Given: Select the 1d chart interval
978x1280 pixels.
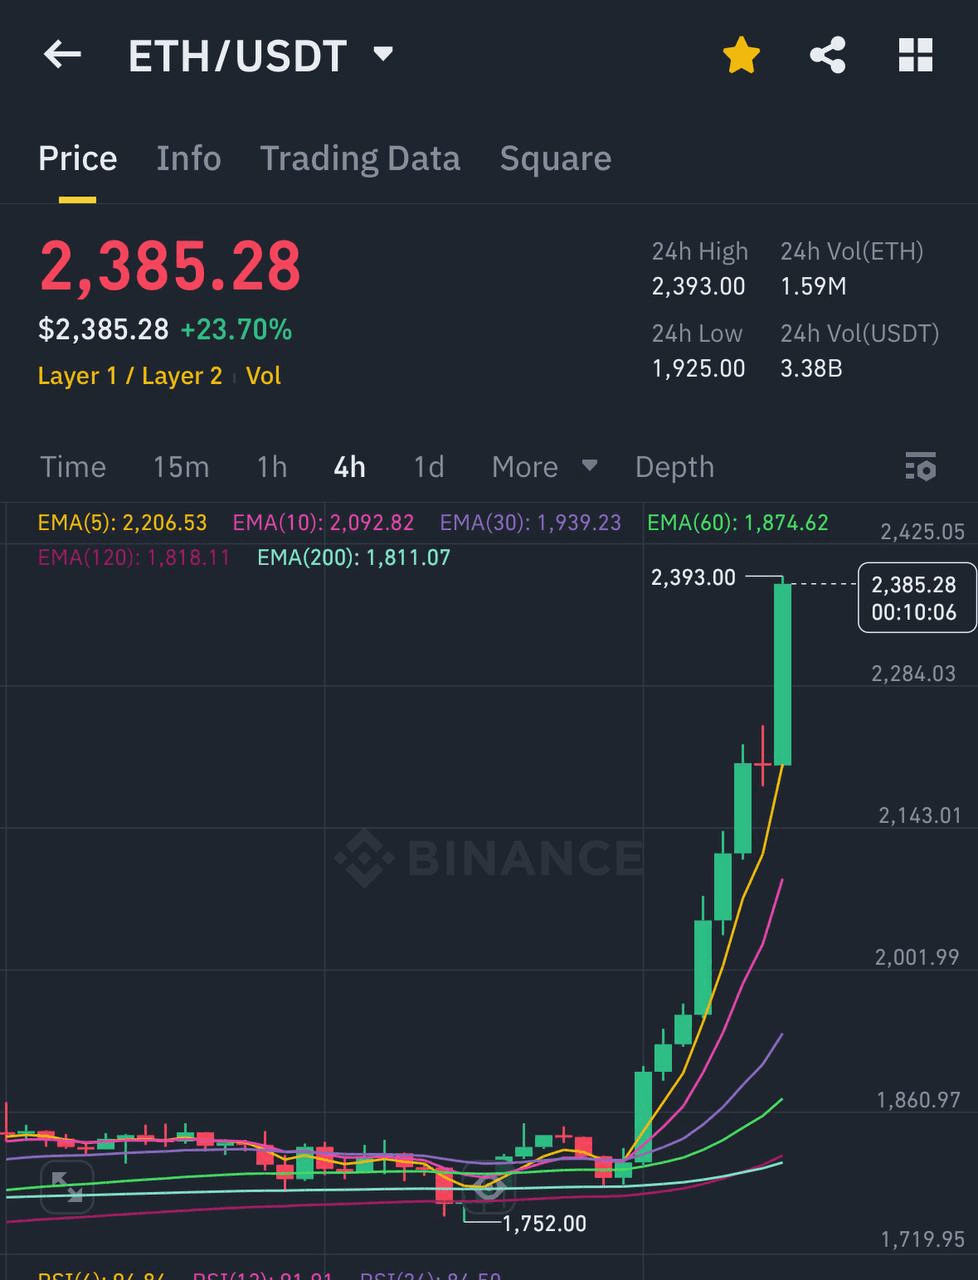Looking at the screenshot, I should pyautogui.click(x=429, y=467).
